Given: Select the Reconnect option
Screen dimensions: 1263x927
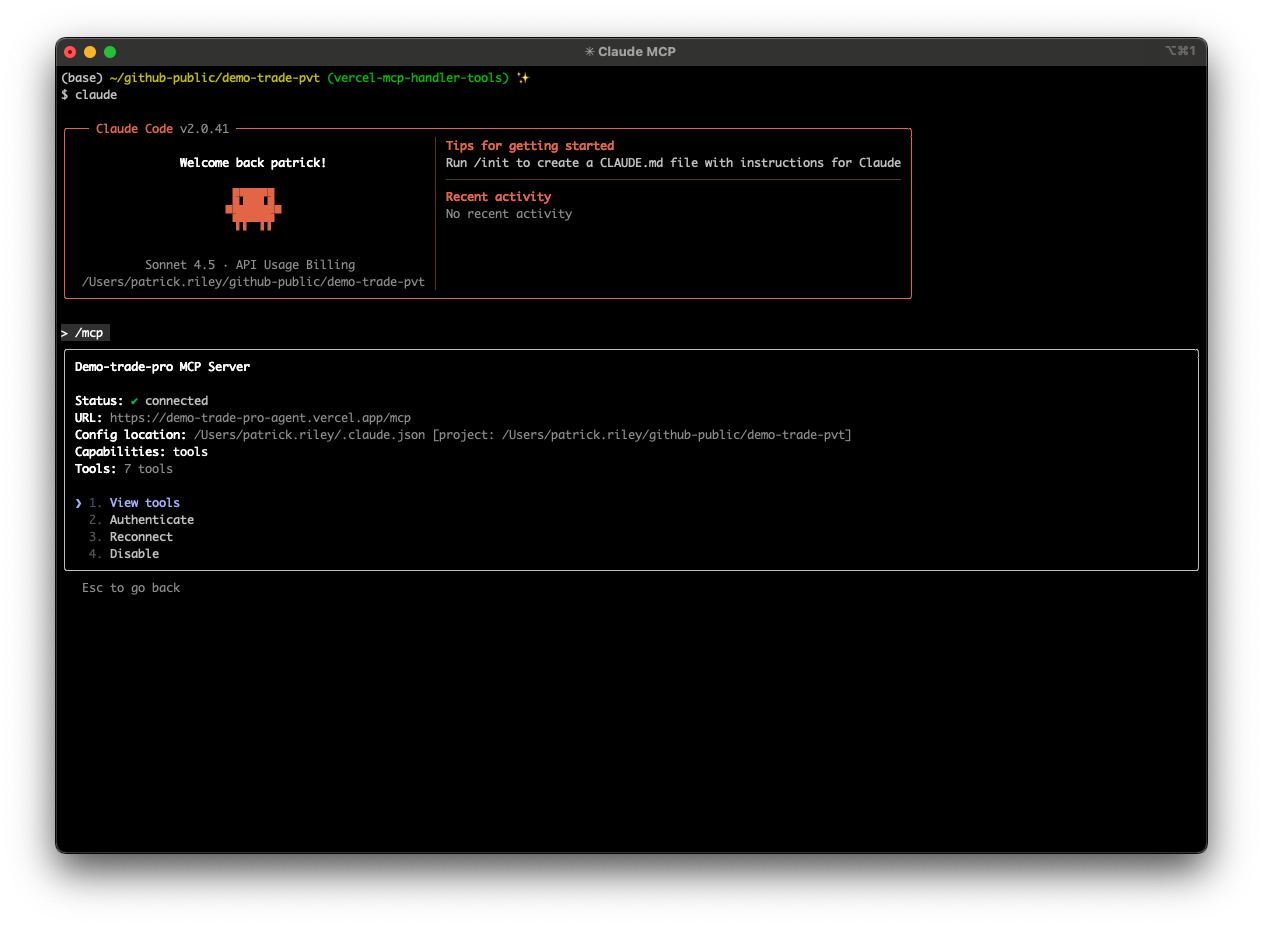Looking at the screenshot, I should pyautogui.click(x=141, y=537).
